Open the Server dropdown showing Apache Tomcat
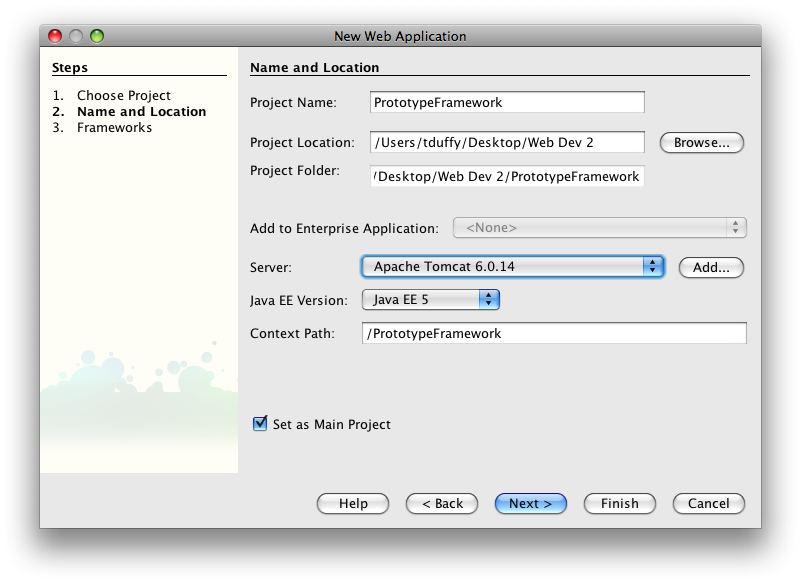 coord(512,266)
